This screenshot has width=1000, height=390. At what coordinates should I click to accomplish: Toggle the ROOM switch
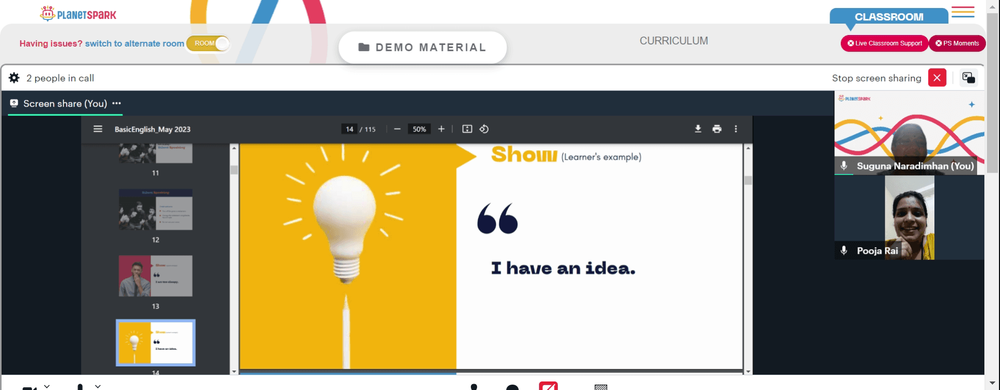(x=208, y=43)
